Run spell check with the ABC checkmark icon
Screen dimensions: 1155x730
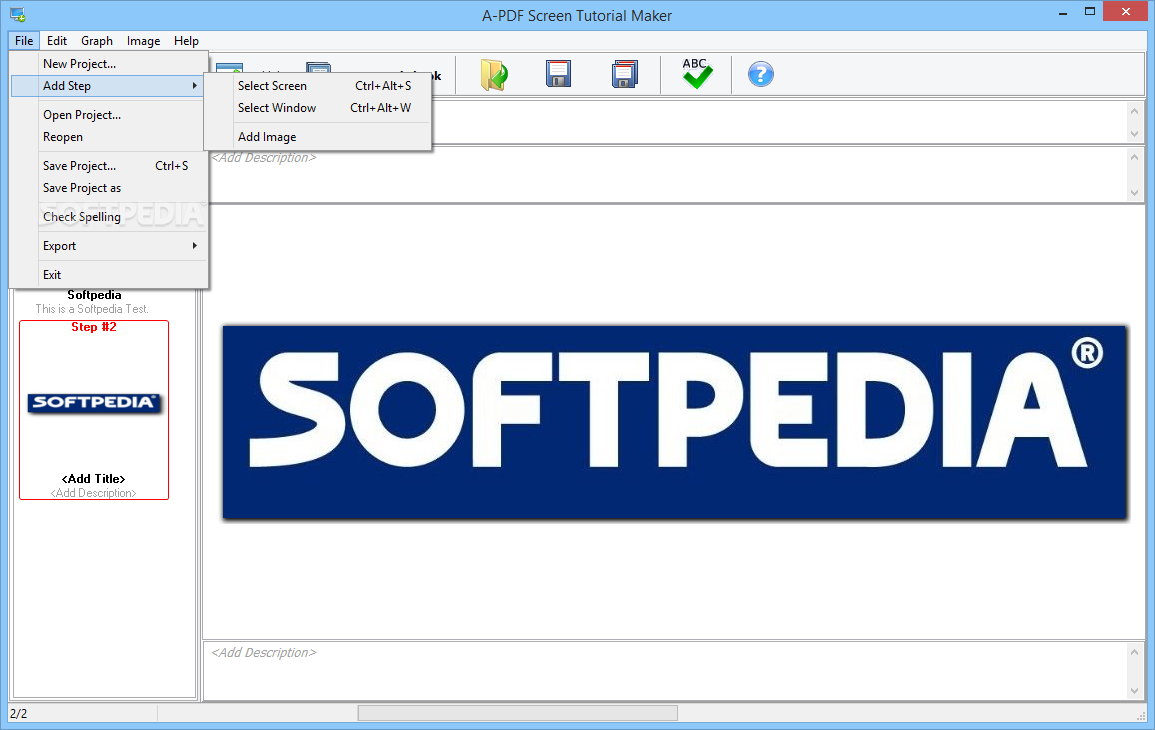point(696,74)
